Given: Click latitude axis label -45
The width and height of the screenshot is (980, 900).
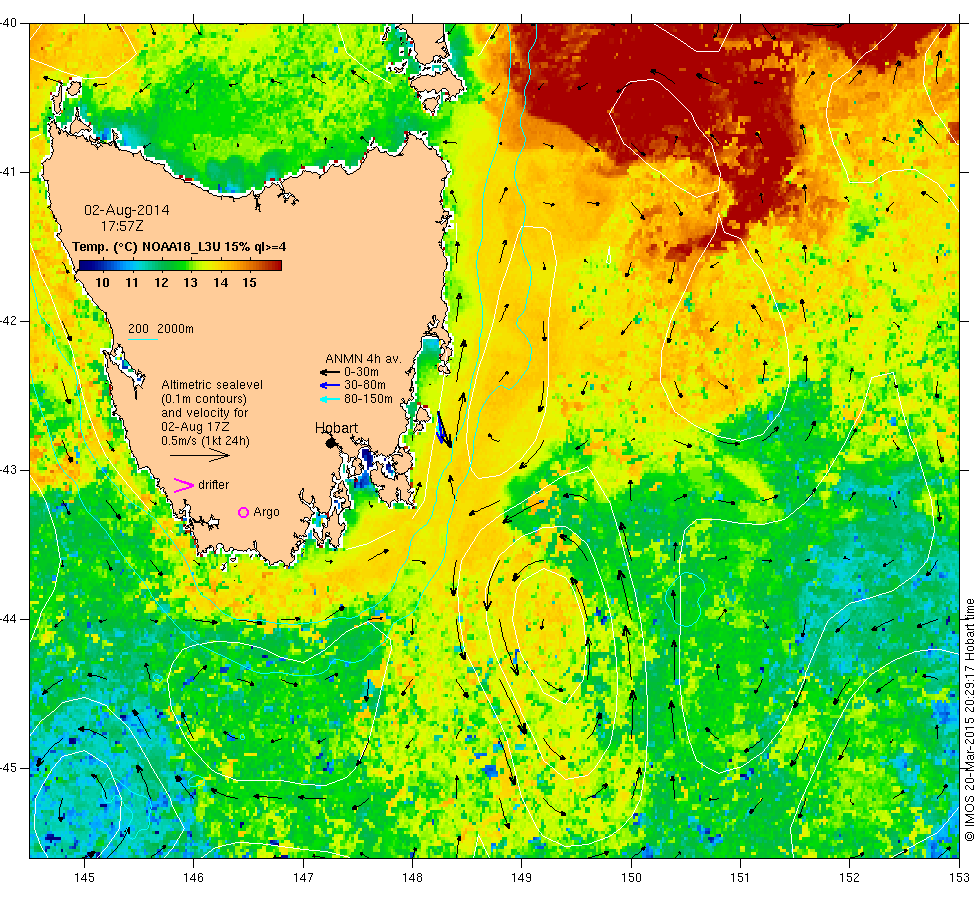Looking at the screenshot, I should pos(8,768).
